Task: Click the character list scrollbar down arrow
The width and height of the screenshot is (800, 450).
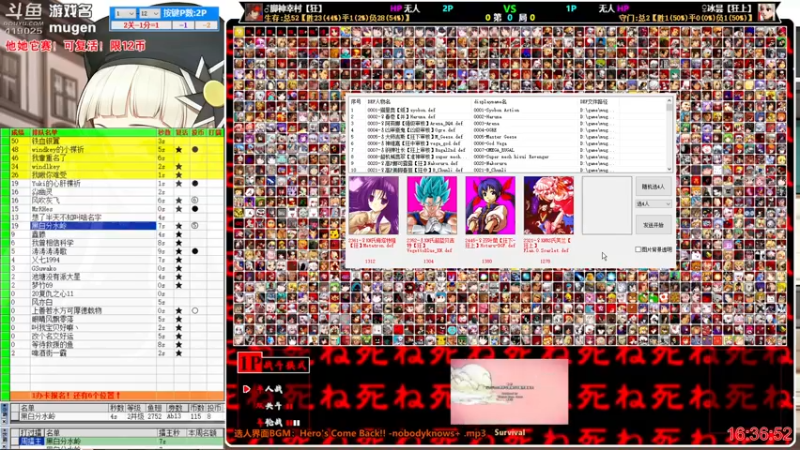Action: pos(669,169)
